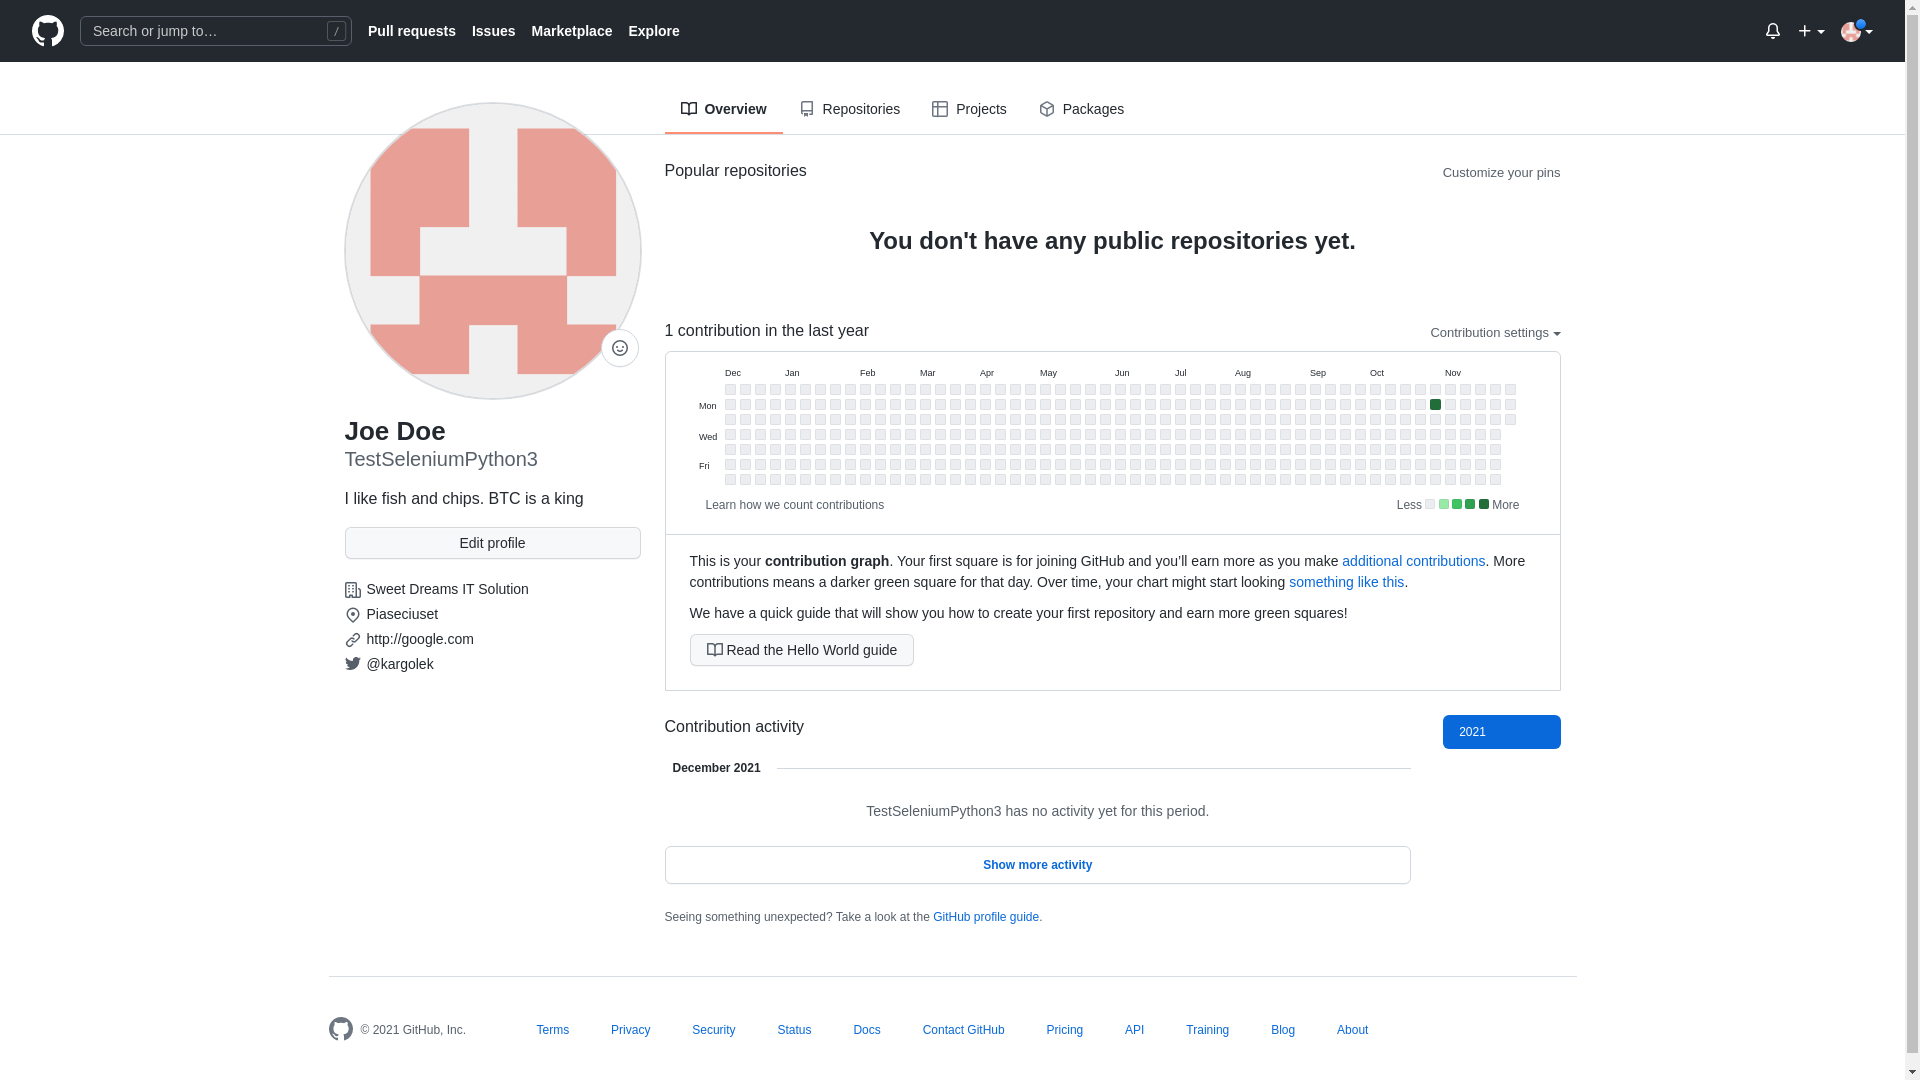Click the GitHub Octocat logo in header

pyautogui.click(x=48, y=31)
